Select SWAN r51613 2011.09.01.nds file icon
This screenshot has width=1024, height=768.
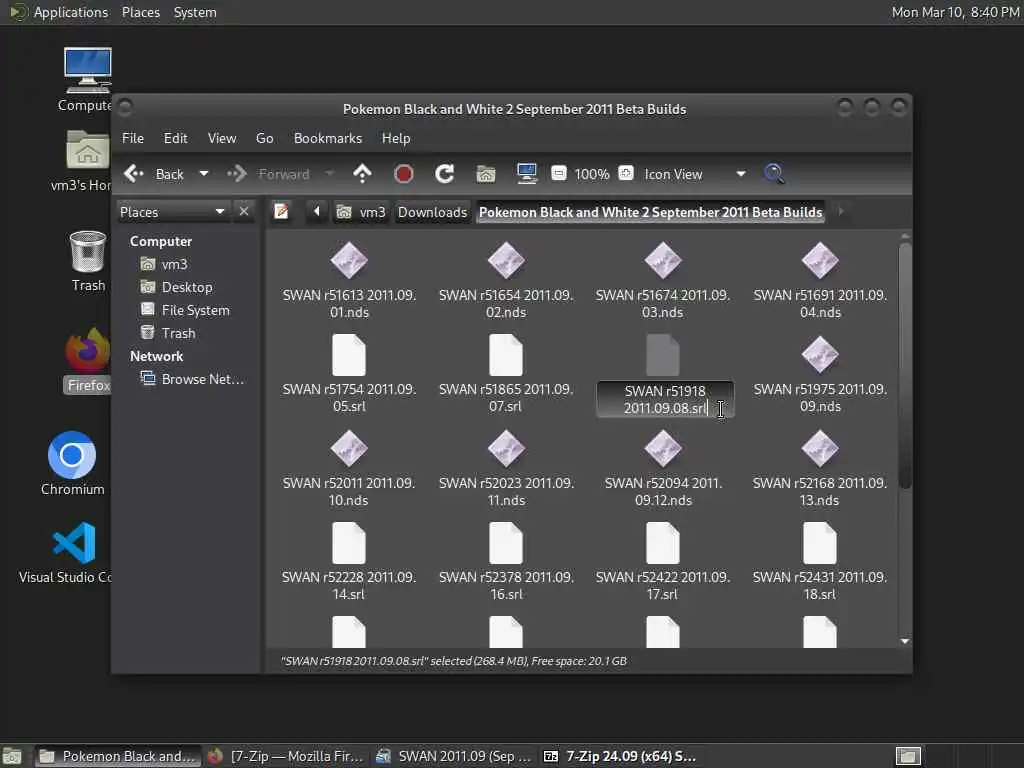pyautogui.click(x=349, y=261)
